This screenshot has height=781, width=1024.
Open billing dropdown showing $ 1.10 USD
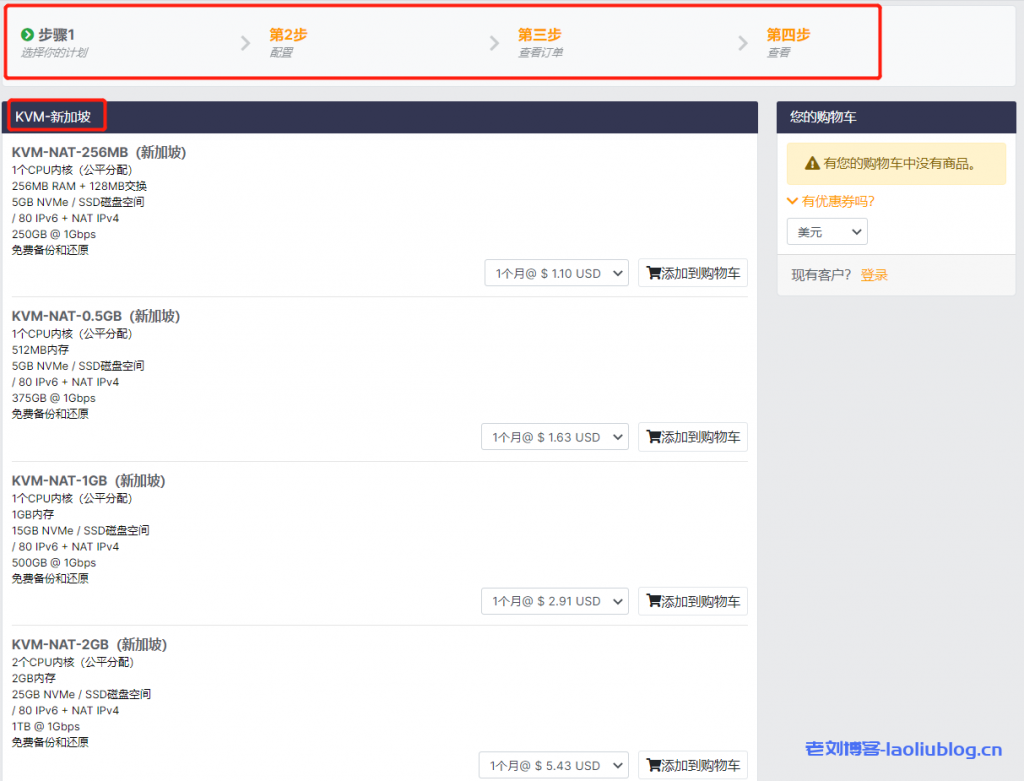pyautogui.click(x=556, y=273)
